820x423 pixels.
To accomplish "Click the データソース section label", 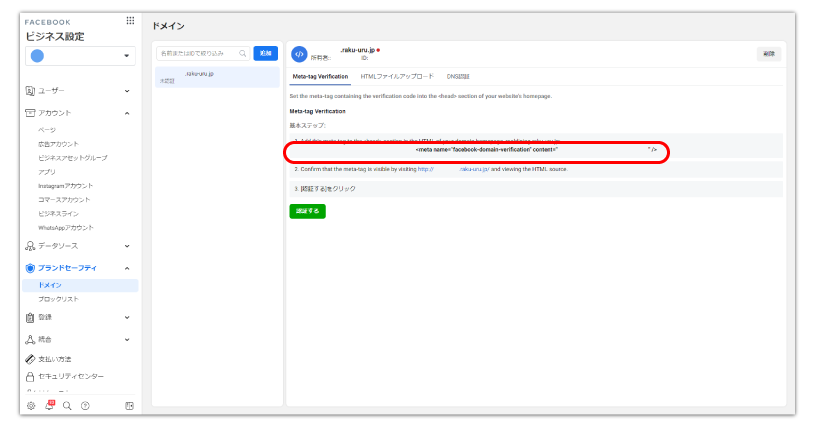I will [x=58, y=246].
